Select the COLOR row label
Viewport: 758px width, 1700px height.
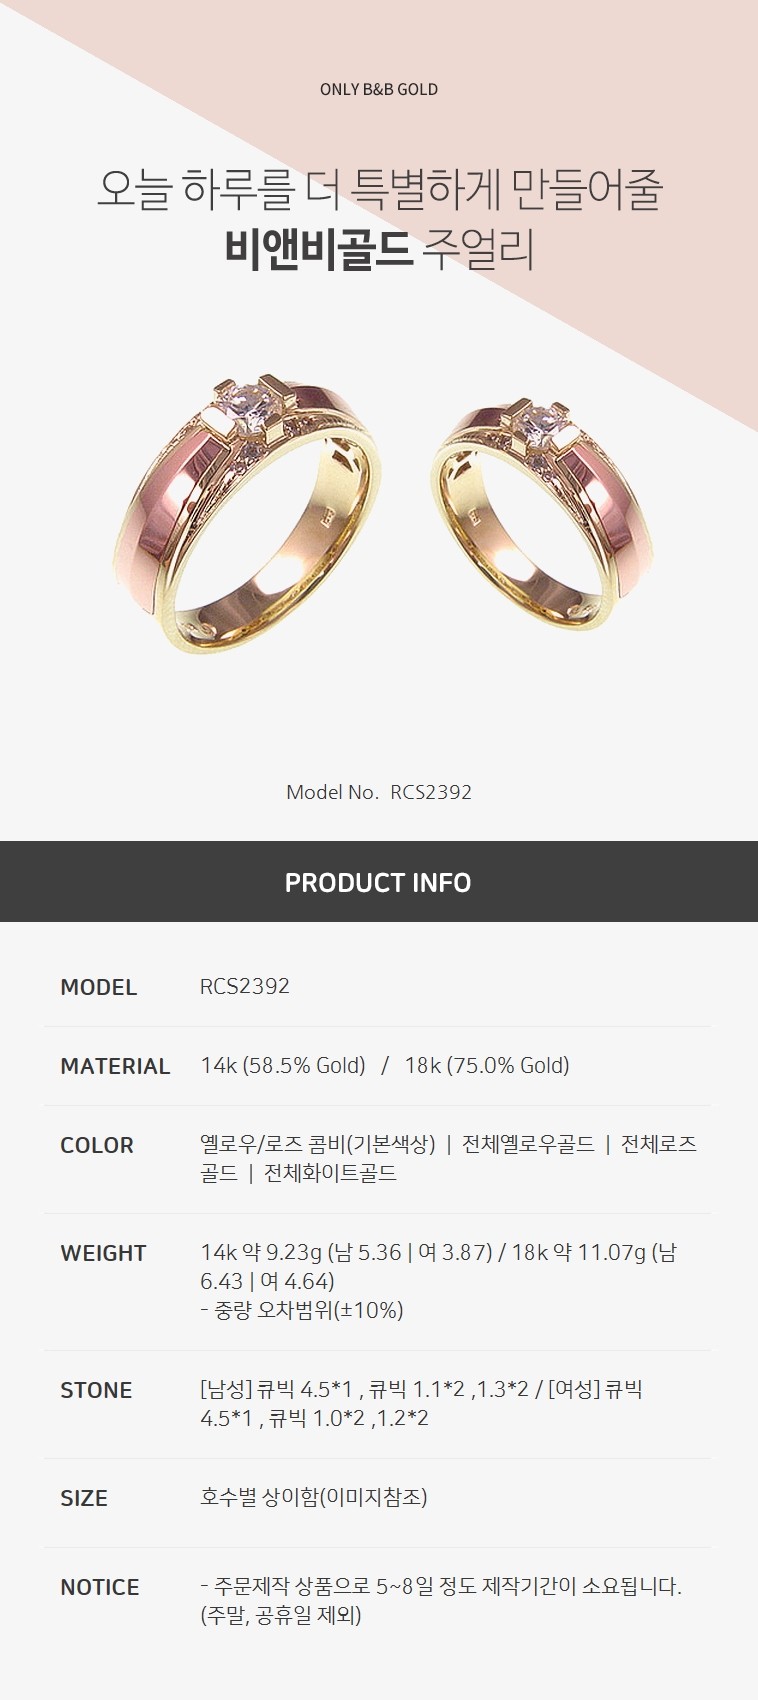click(97, 1145)
